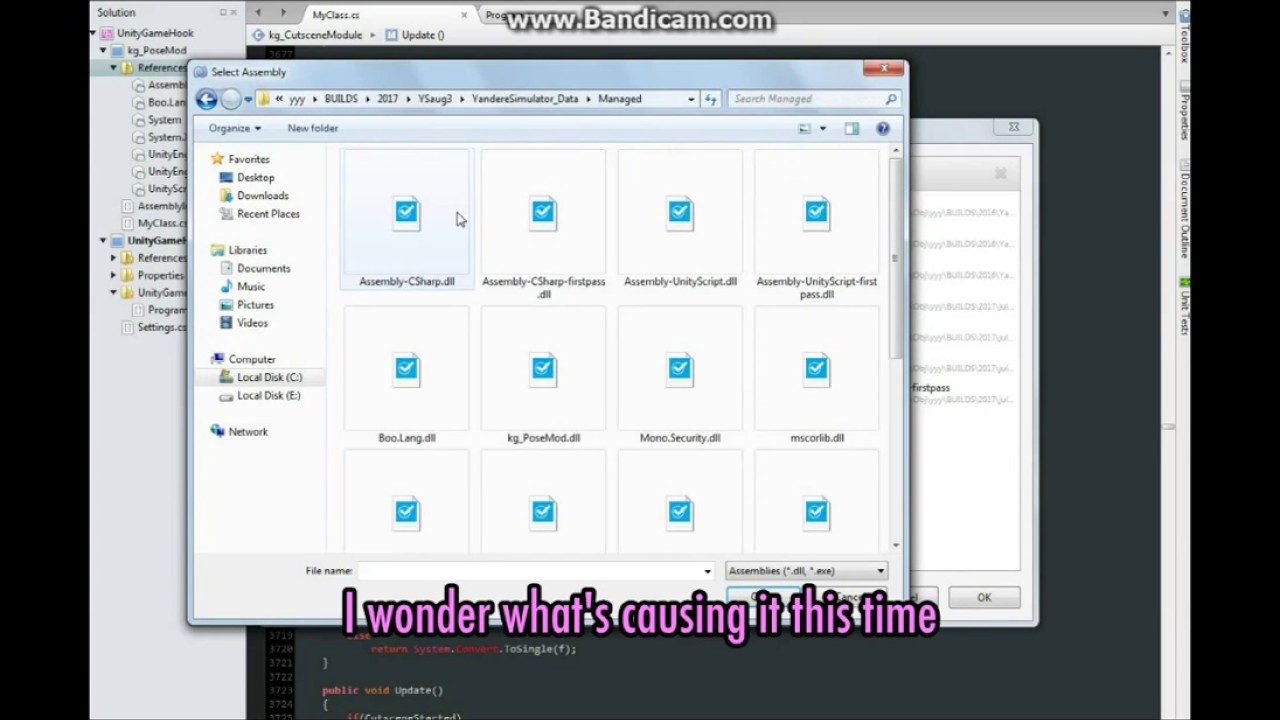Click the YSaug3 breadcrumb segment
This screenshot has width=1280, height=720.
(435, 99)
